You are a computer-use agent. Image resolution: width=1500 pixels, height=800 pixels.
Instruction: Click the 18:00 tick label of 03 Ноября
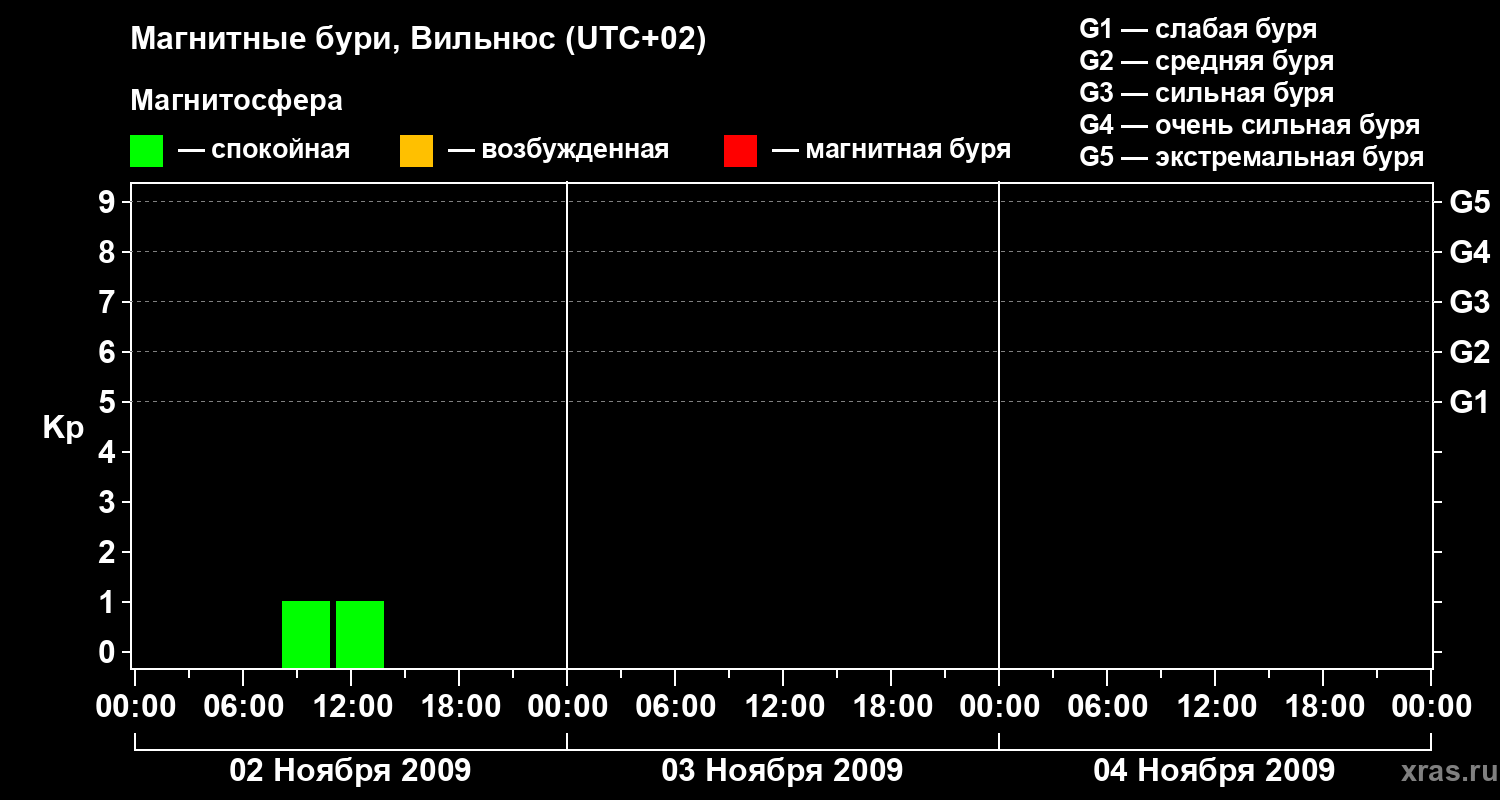click(891, 707)
